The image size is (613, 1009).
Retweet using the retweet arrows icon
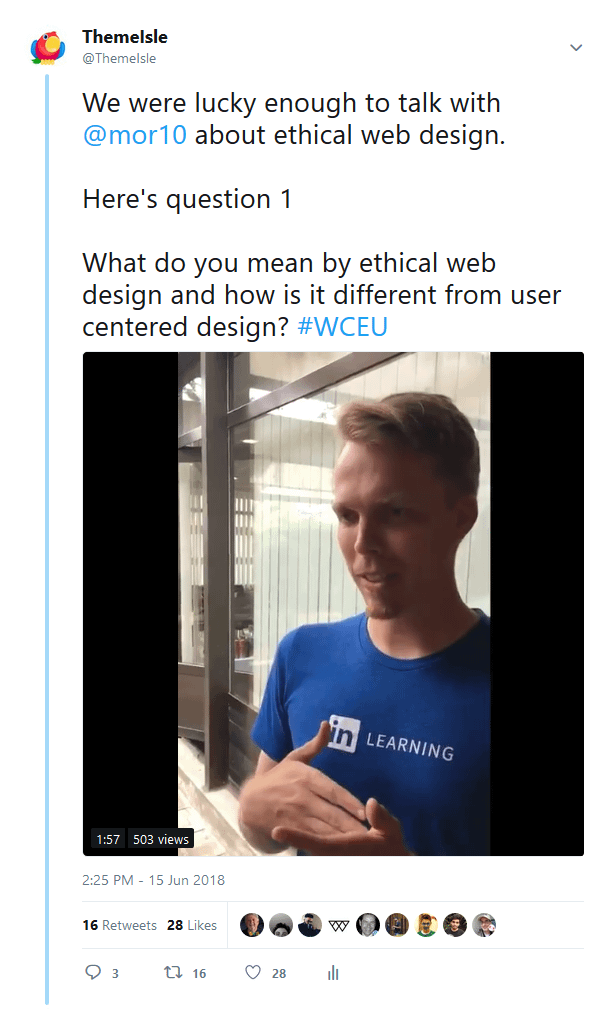click(x=171, y=972)
